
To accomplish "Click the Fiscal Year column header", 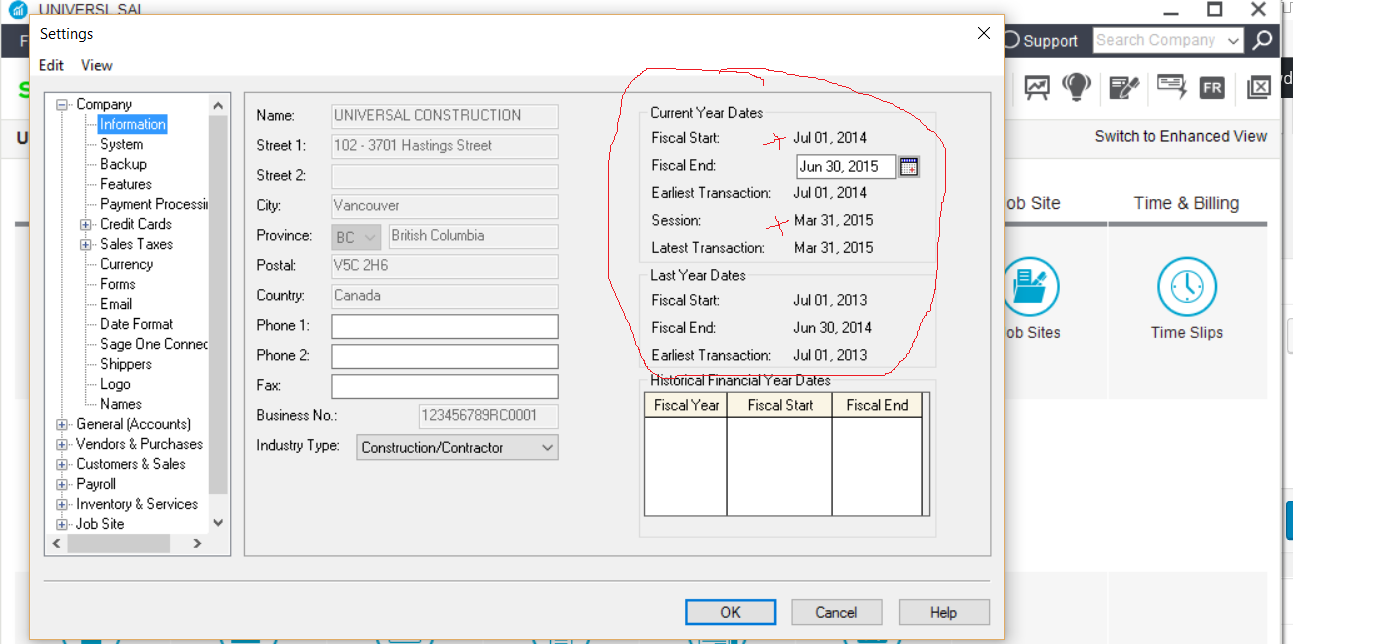I will pos(686,405).
